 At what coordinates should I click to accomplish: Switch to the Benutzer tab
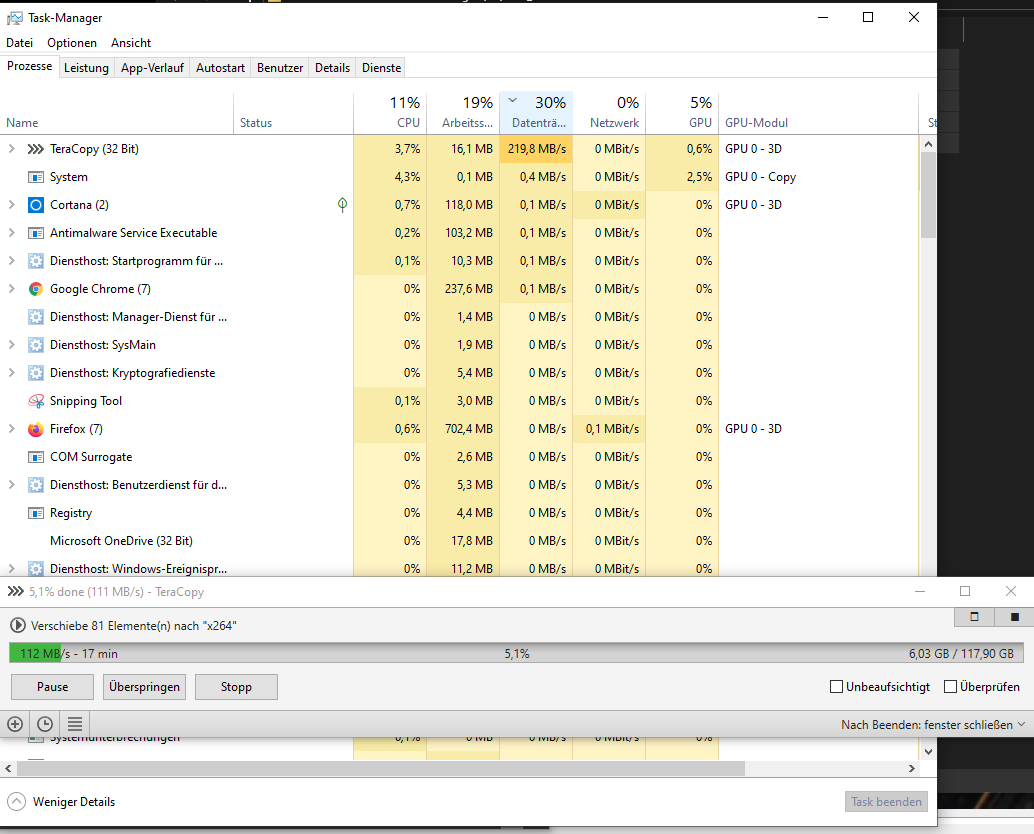click(280, 68)
